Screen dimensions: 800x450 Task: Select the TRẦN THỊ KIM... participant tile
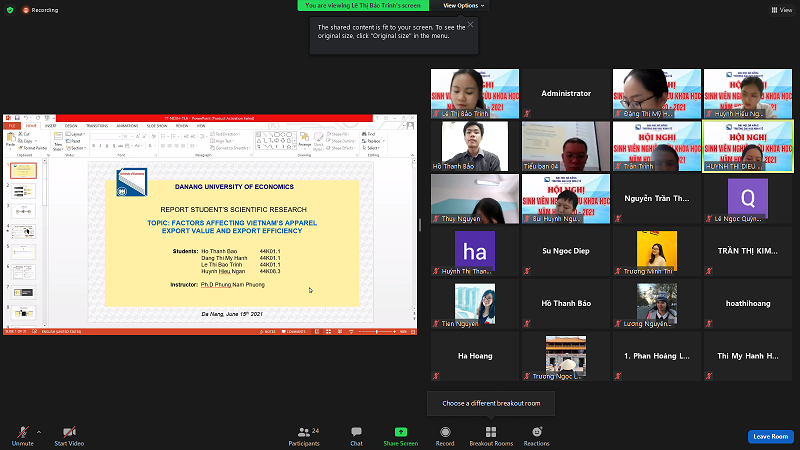coord(748,251)
